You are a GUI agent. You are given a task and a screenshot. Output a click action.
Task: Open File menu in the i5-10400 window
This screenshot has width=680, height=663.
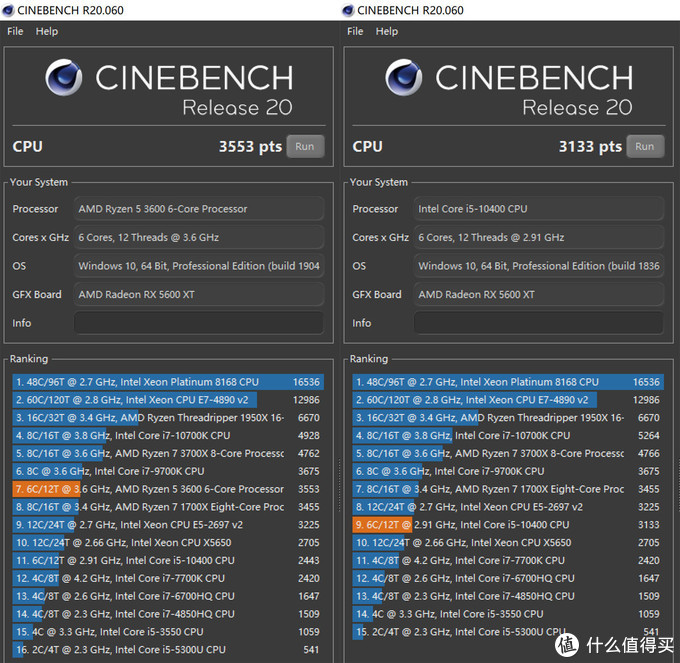[x=355, y=31]
